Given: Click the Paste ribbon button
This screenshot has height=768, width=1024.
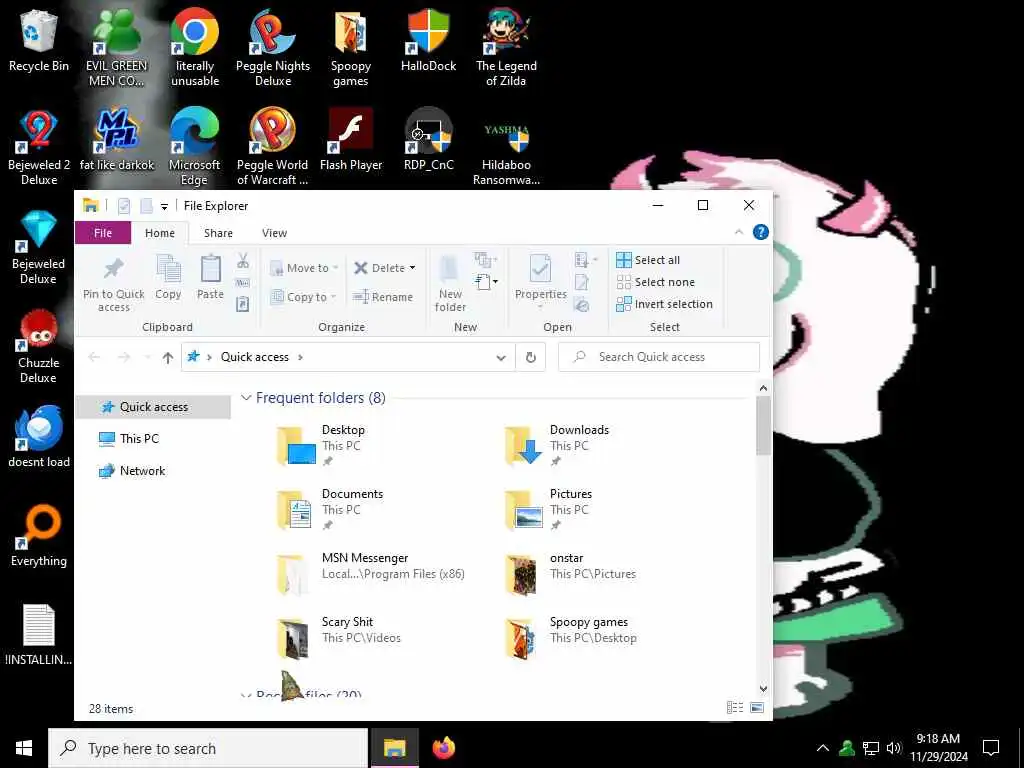Looking at the screenshot, I should [x=210, y=278].
